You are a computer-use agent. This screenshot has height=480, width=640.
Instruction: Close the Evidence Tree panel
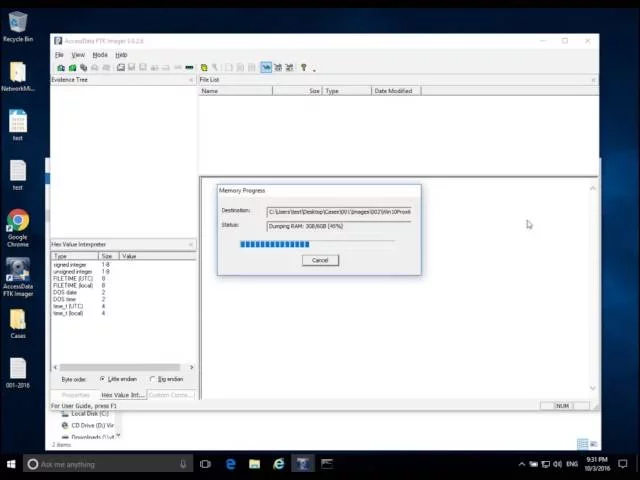(191, 80)
